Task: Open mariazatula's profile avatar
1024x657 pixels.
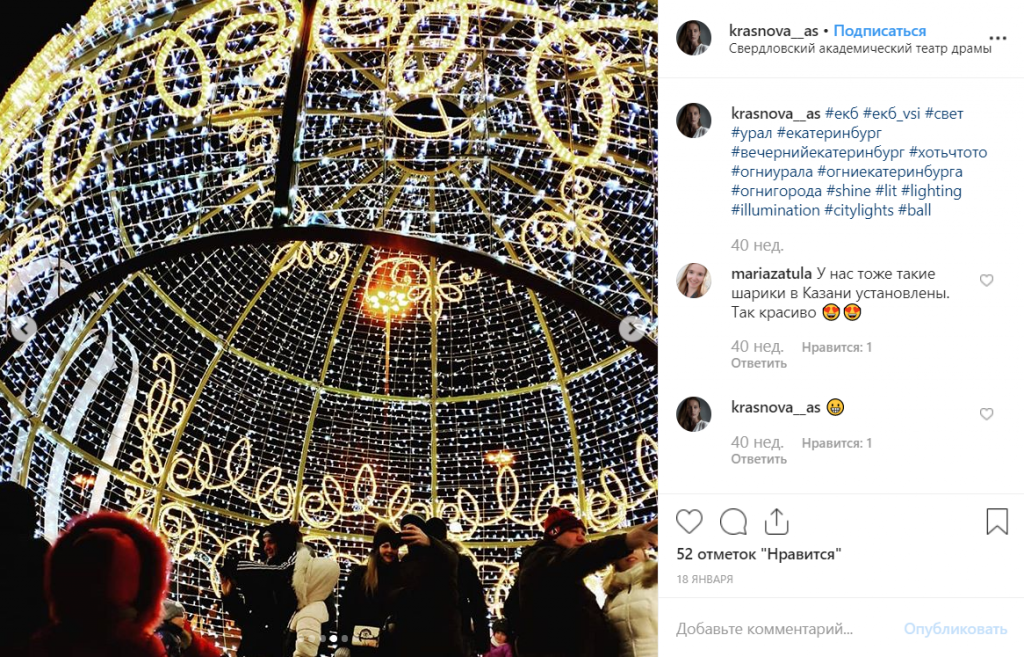Action: 694,281
